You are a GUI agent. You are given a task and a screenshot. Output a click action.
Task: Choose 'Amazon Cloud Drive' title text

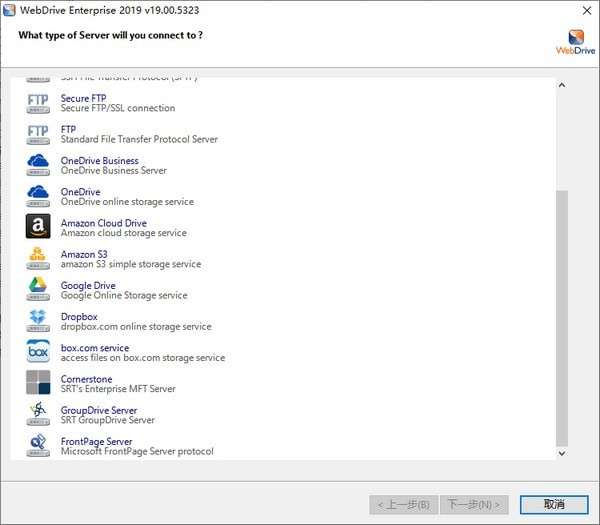104,223
